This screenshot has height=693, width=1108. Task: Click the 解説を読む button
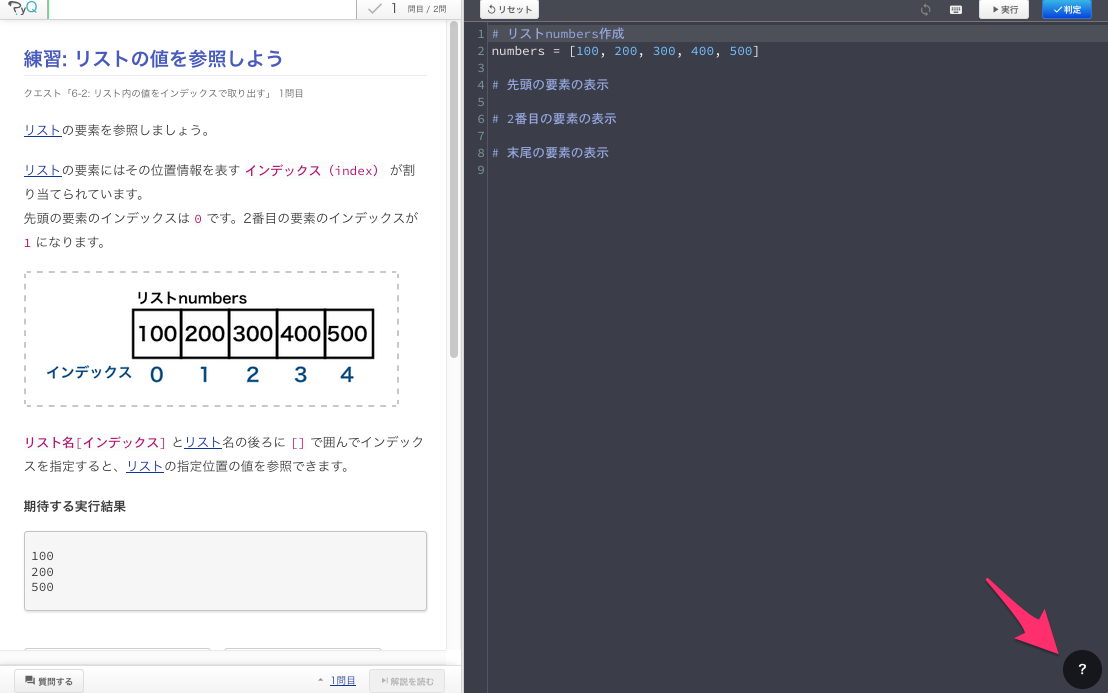406,679
